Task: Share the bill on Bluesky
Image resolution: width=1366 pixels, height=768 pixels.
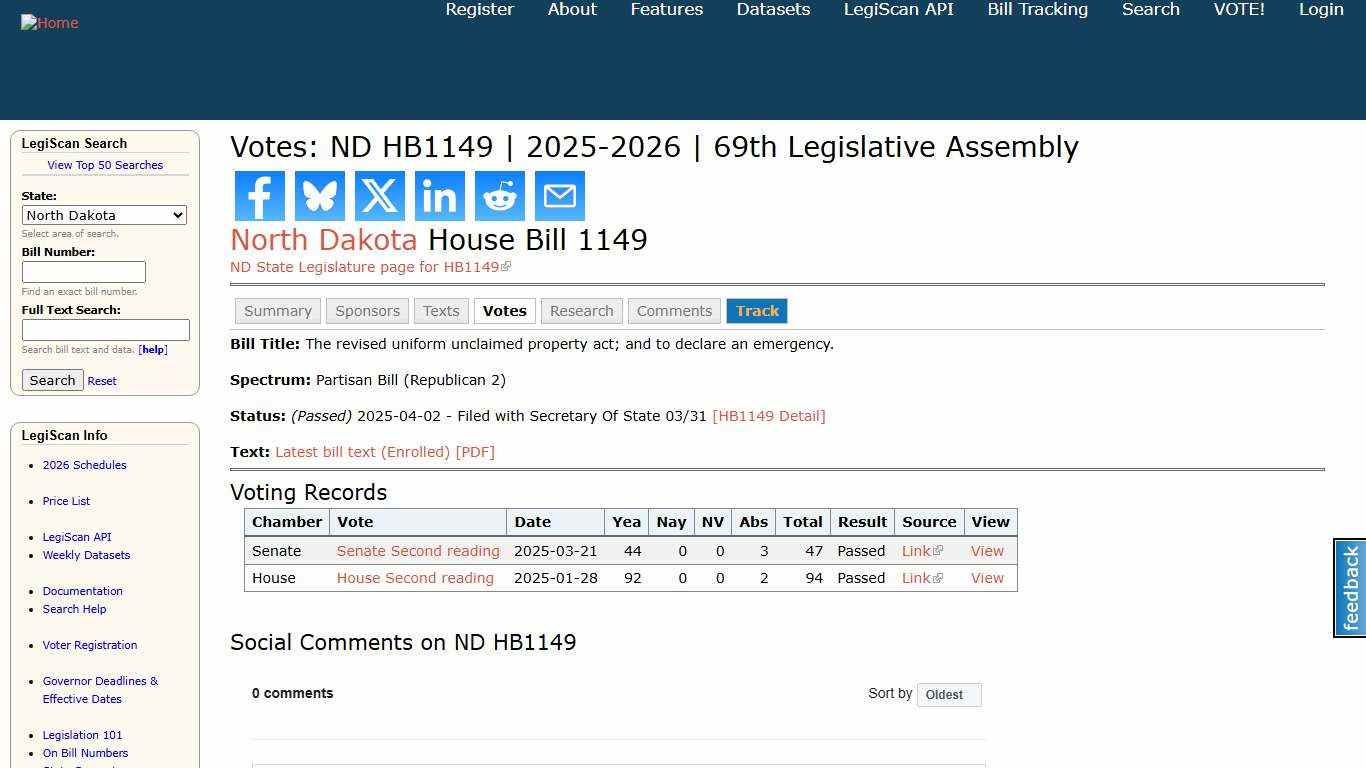Action: pos(319,196)
